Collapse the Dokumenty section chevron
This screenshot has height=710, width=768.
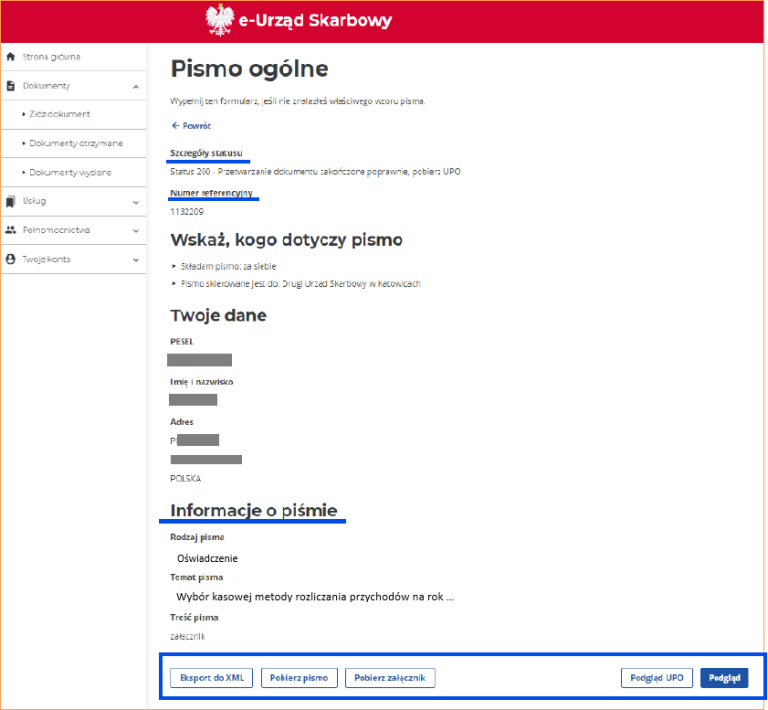136,87
